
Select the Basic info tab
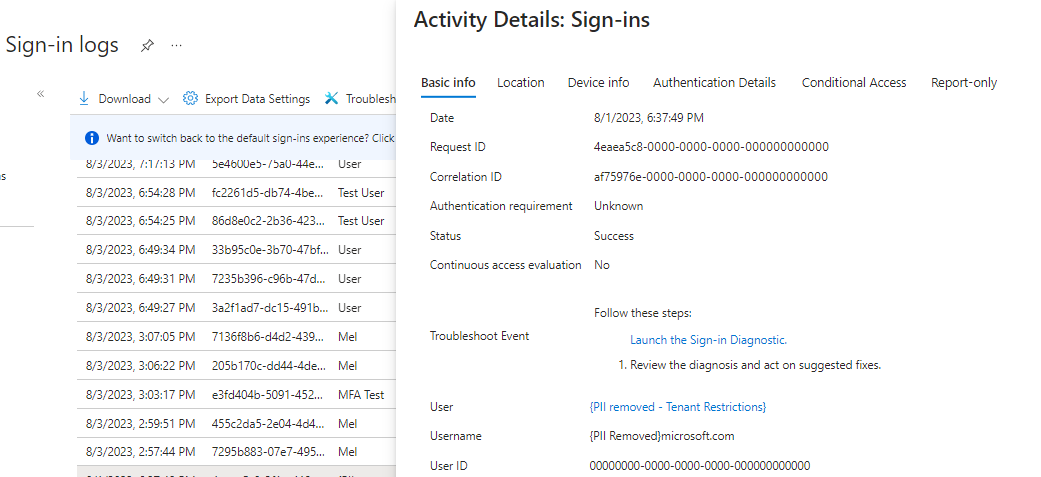pyautogui.click(x=448, y=83)
